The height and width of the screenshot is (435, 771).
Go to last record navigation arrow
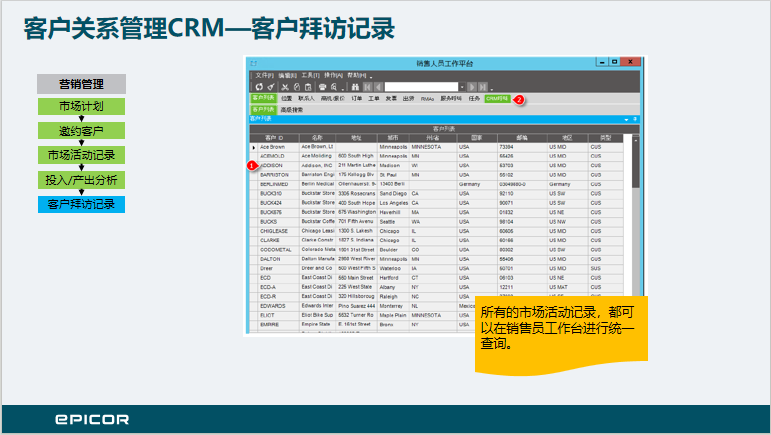483,87
